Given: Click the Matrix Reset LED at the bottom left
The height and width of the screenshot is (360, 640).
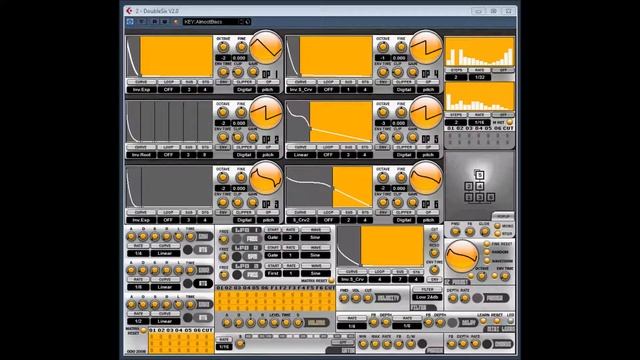Looking at the screenshot, I should [143, 330].
